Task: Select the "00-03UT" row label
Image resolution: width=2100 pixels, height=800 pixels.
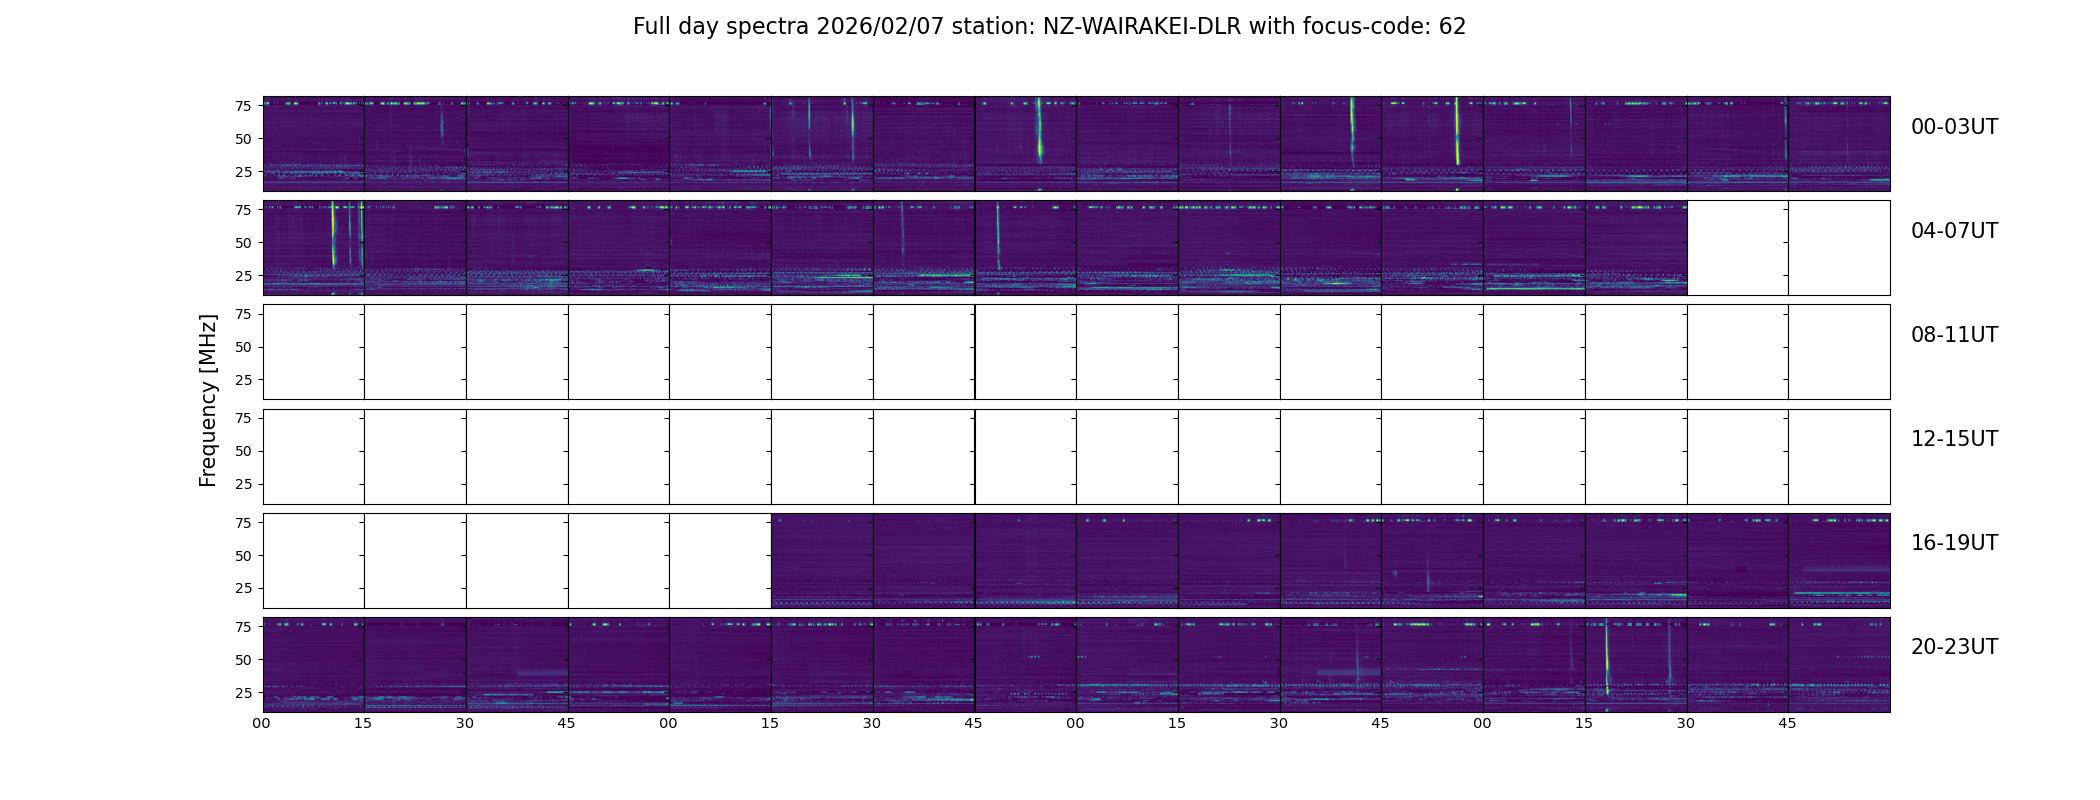Action: coord(1954,127)
